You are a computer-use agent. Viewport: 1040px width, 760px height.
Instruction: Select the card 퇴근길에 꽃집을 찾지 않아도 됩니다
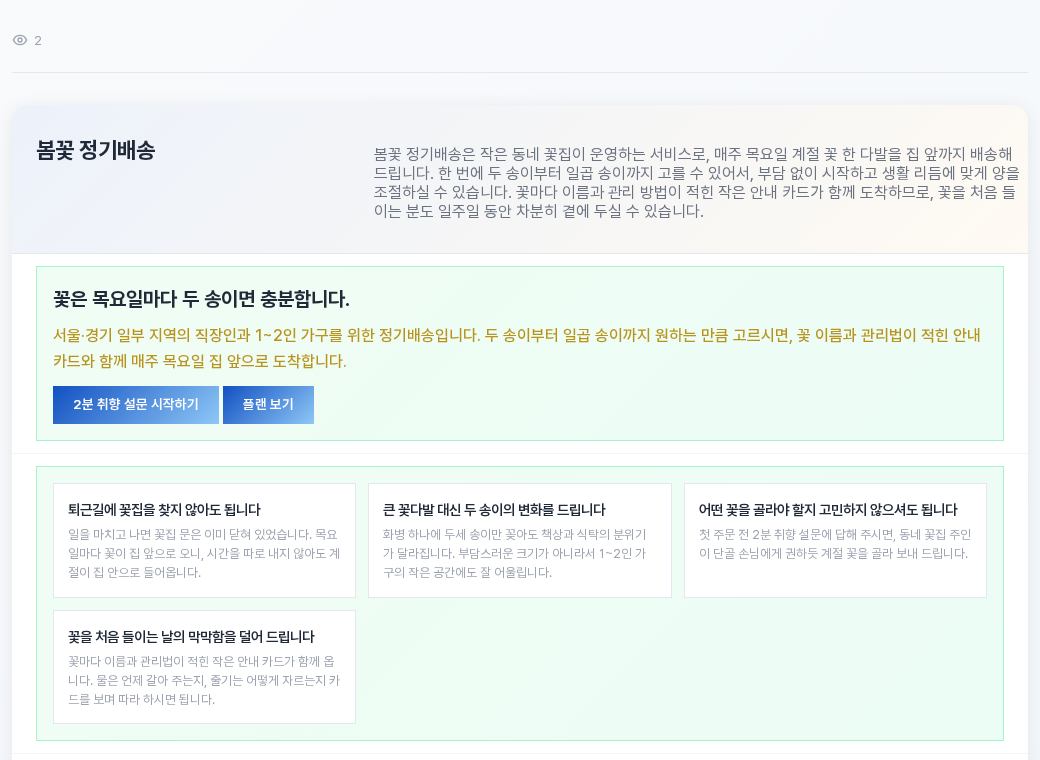click(x=204, y=540)
